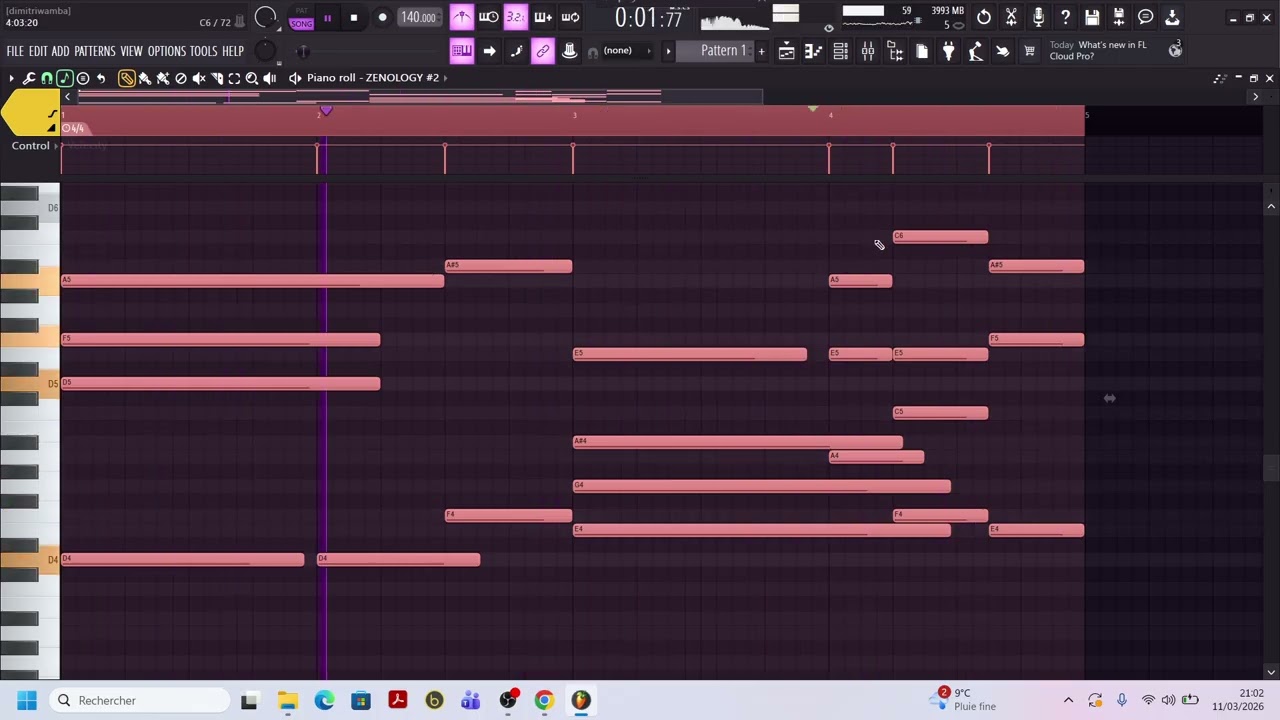Image resolution: width=1280 pixels, height=720 pixels.
Task: Open the shopping cart content library
Action: pyautogui.click(x=1029, y=51)
